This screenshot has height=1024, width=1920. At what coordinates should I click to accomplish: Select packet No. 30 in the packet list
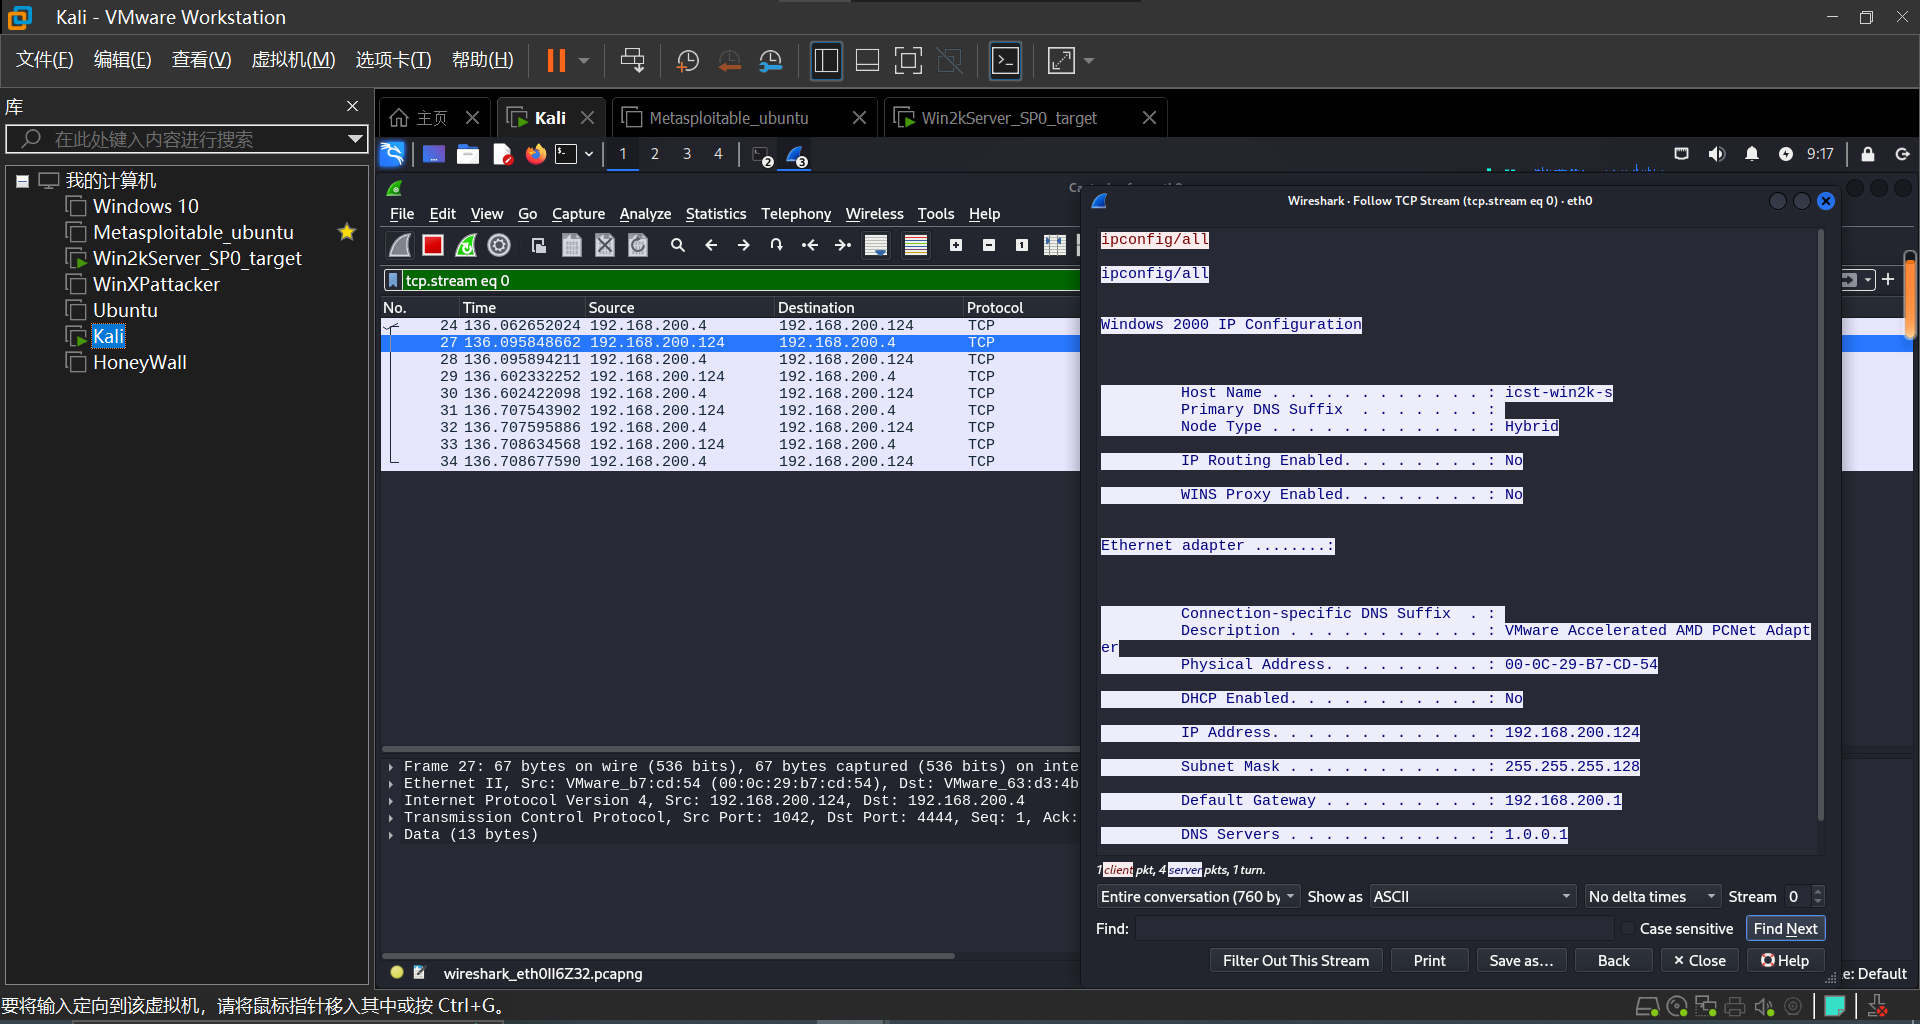click(730, 394)
